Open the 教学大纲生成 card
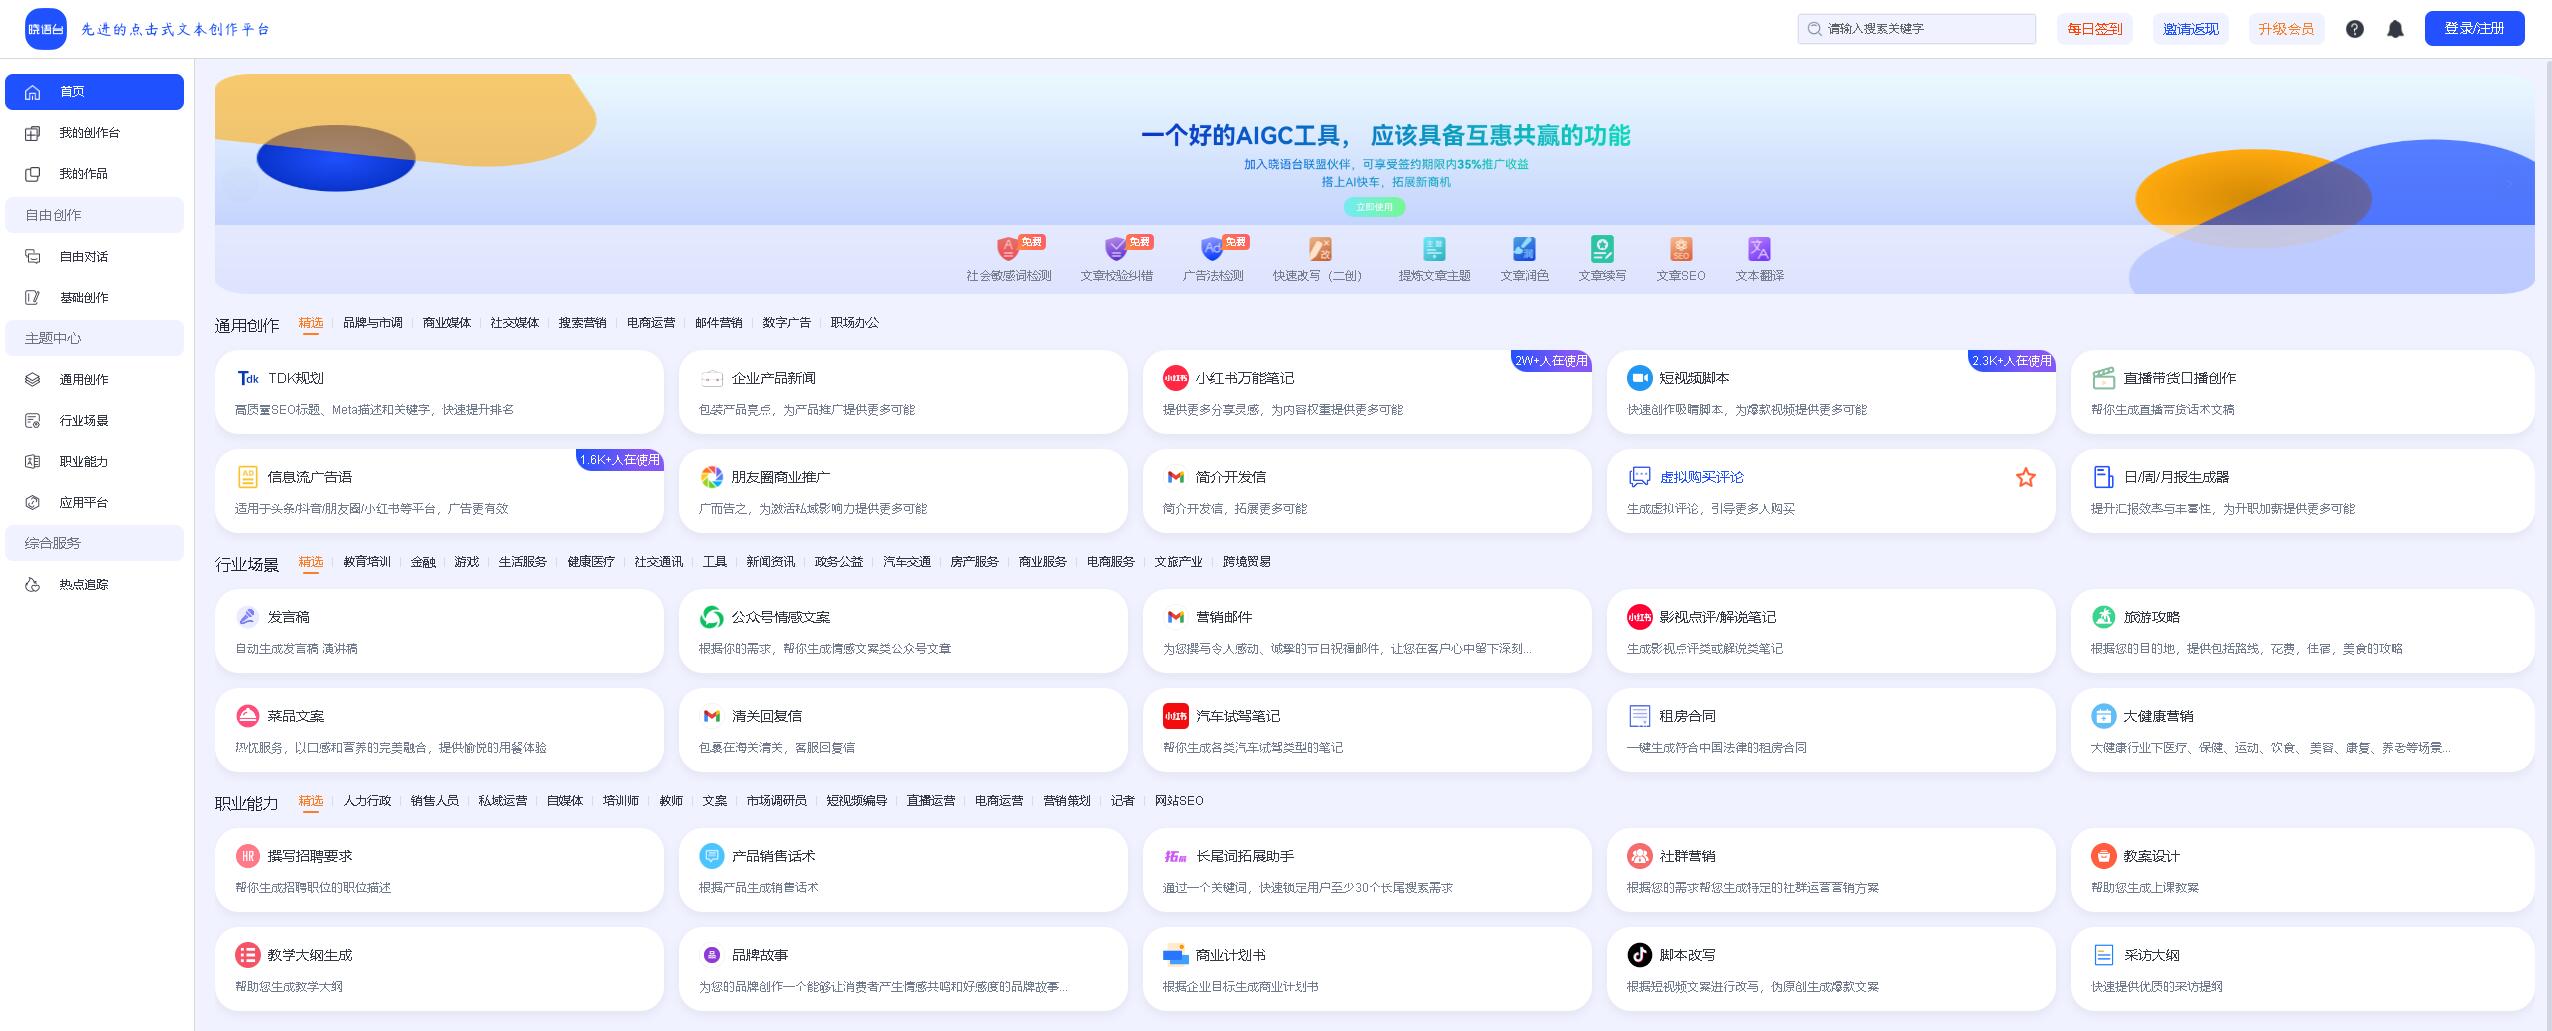 [x=439, y=969]
